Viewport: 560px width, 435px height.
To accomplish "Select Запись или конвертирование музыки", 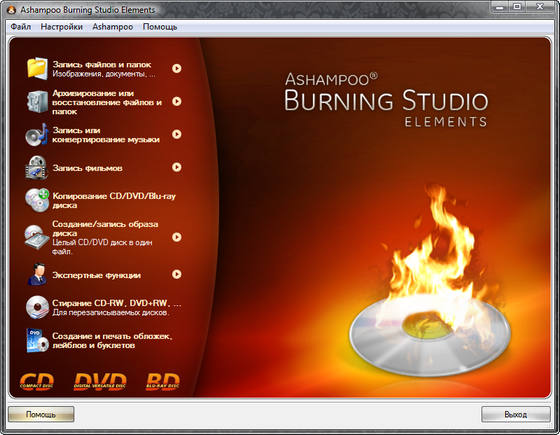I will (x=106, y=135).
